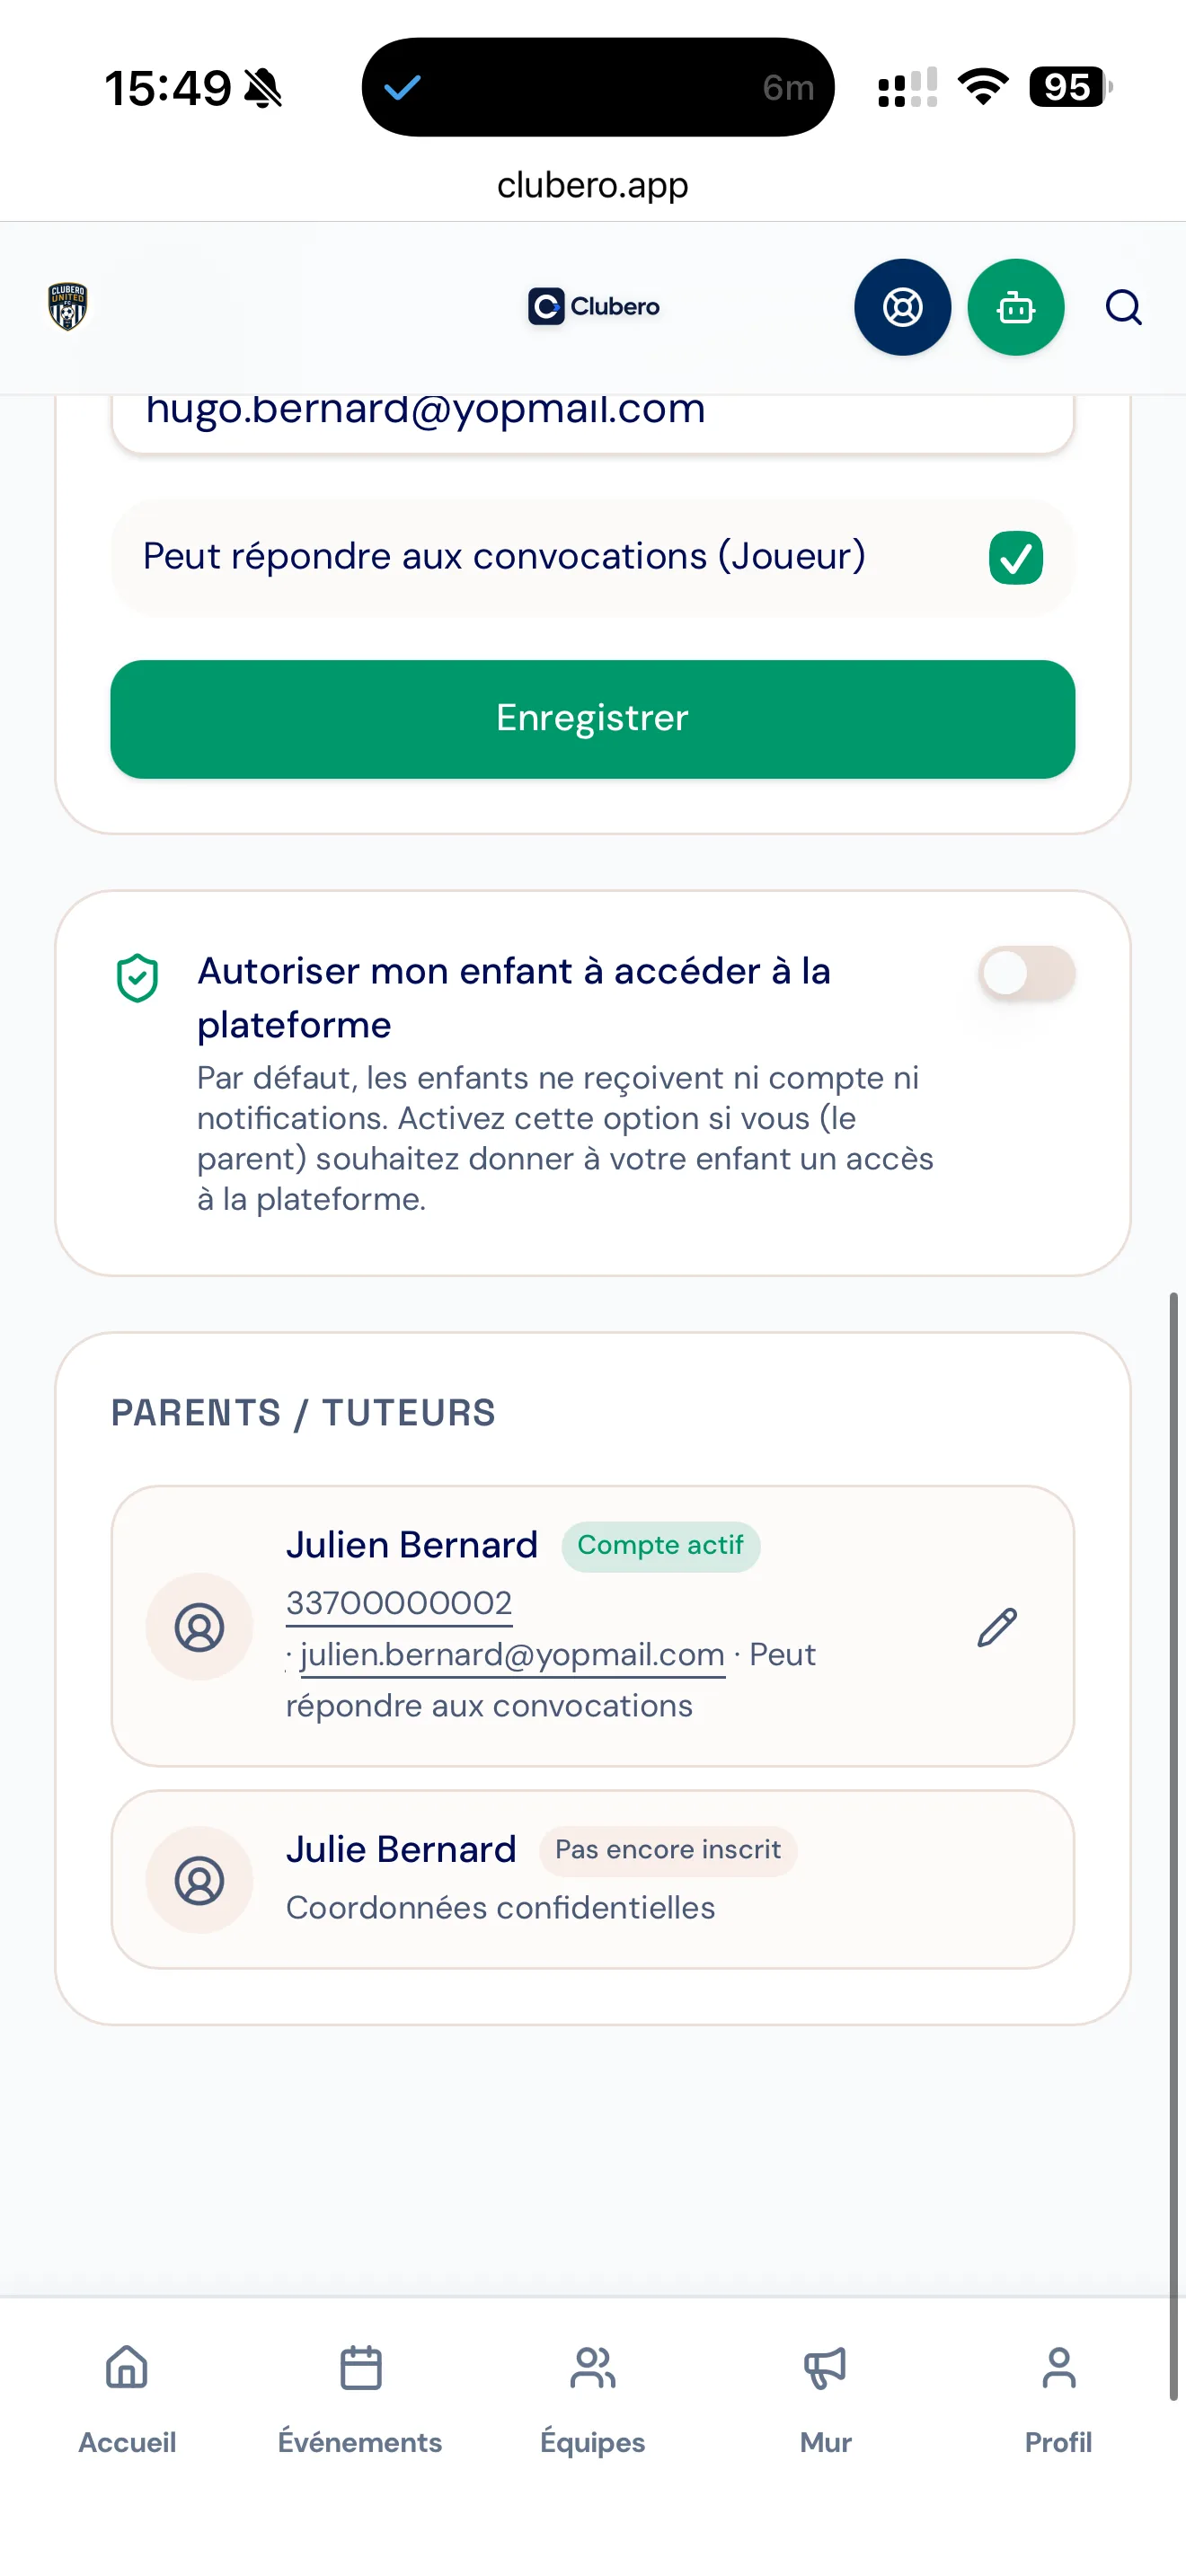The image size is (1186, 2576).
Task: Tap the search magnifier icon
Action: pyautogui.click(x=1123, y=307)
